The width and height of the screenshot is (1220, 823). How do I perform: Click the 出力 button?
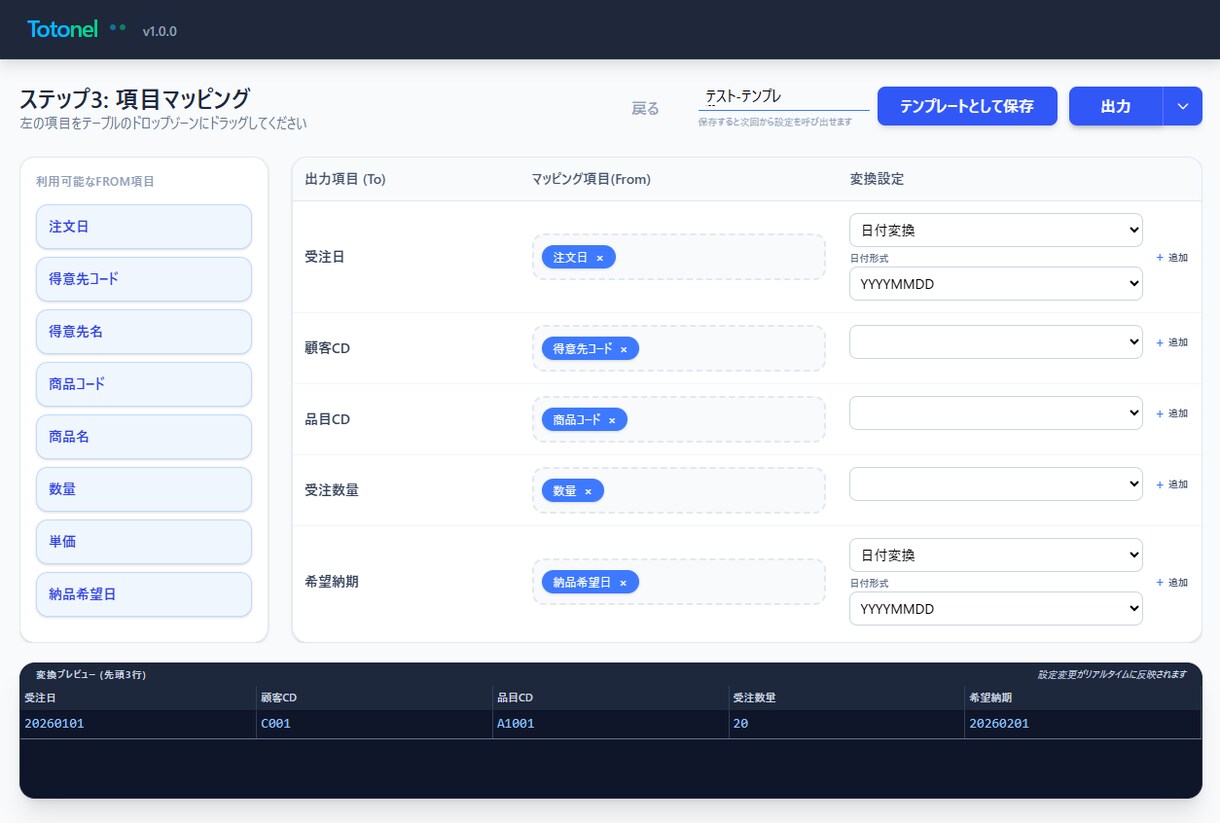click(1116, 106)
